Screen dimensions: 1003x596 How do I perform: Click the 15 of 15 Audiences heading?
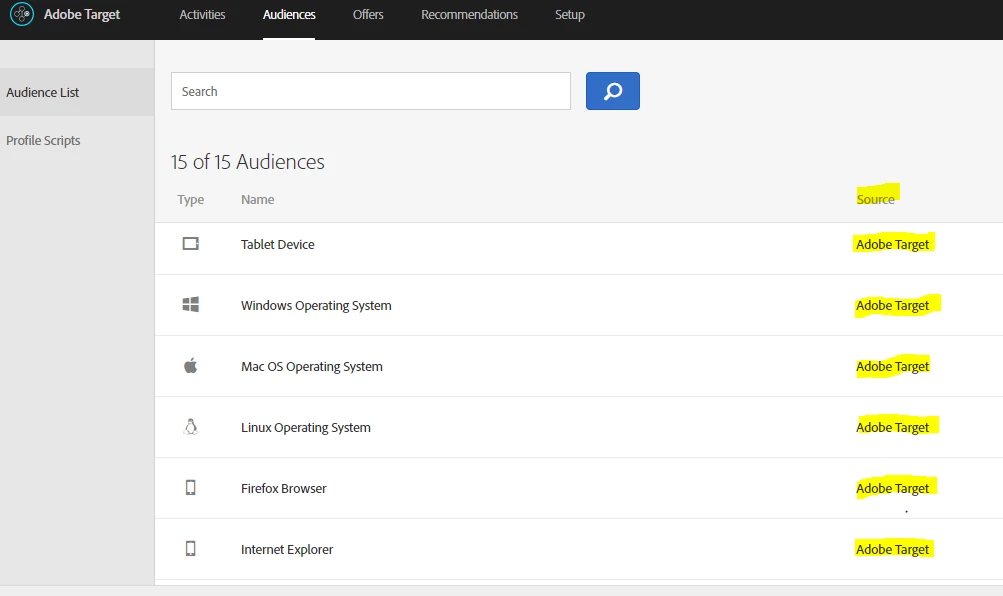[x=248, y=162]
